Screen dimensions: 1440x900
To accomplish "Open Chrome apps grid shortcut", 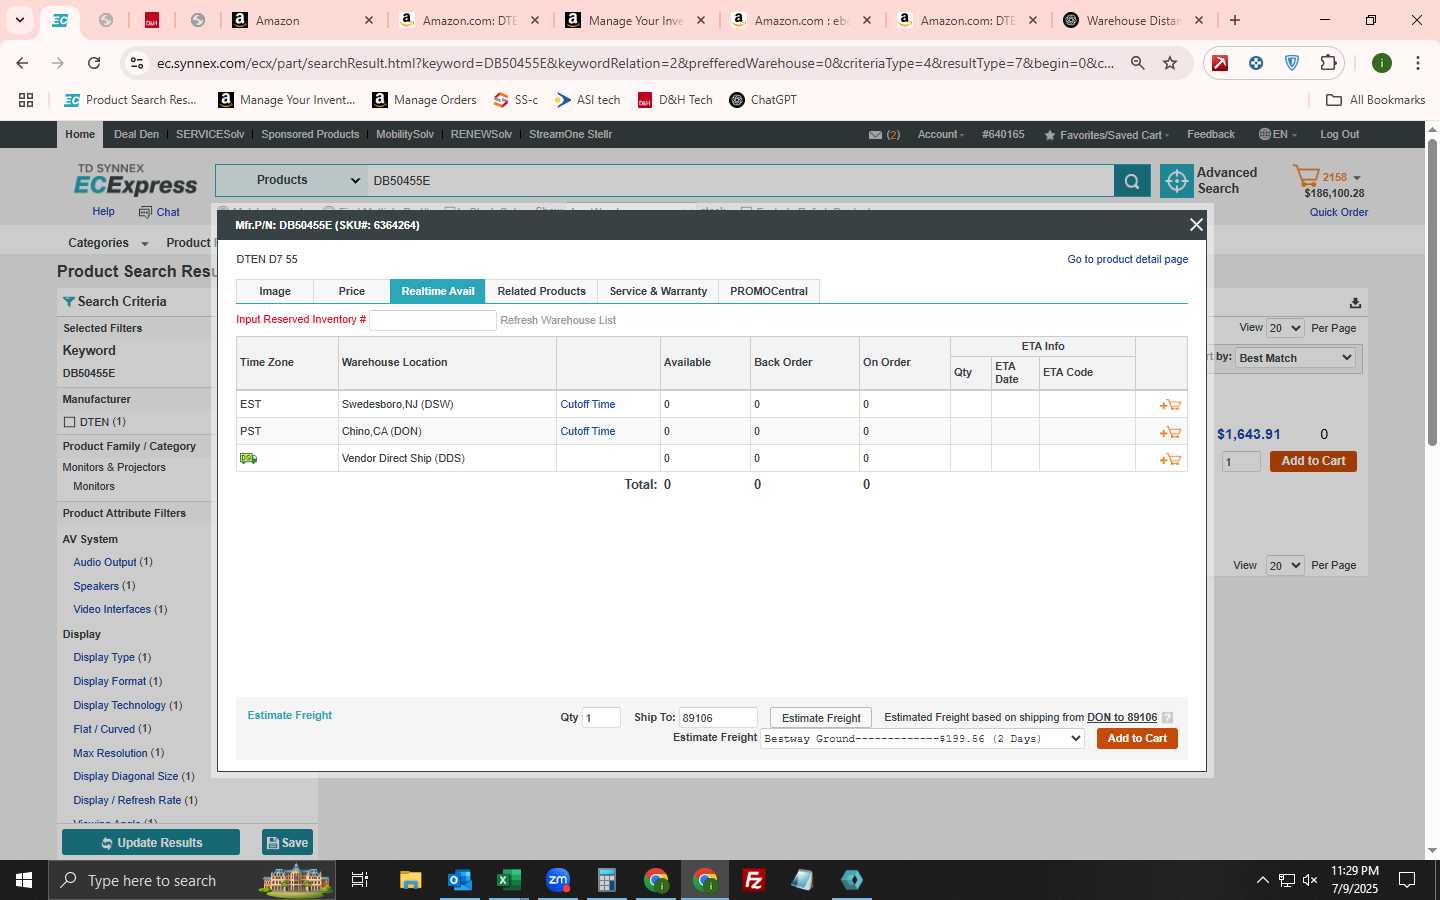I will pyautogui.click(x=26, y=100).
